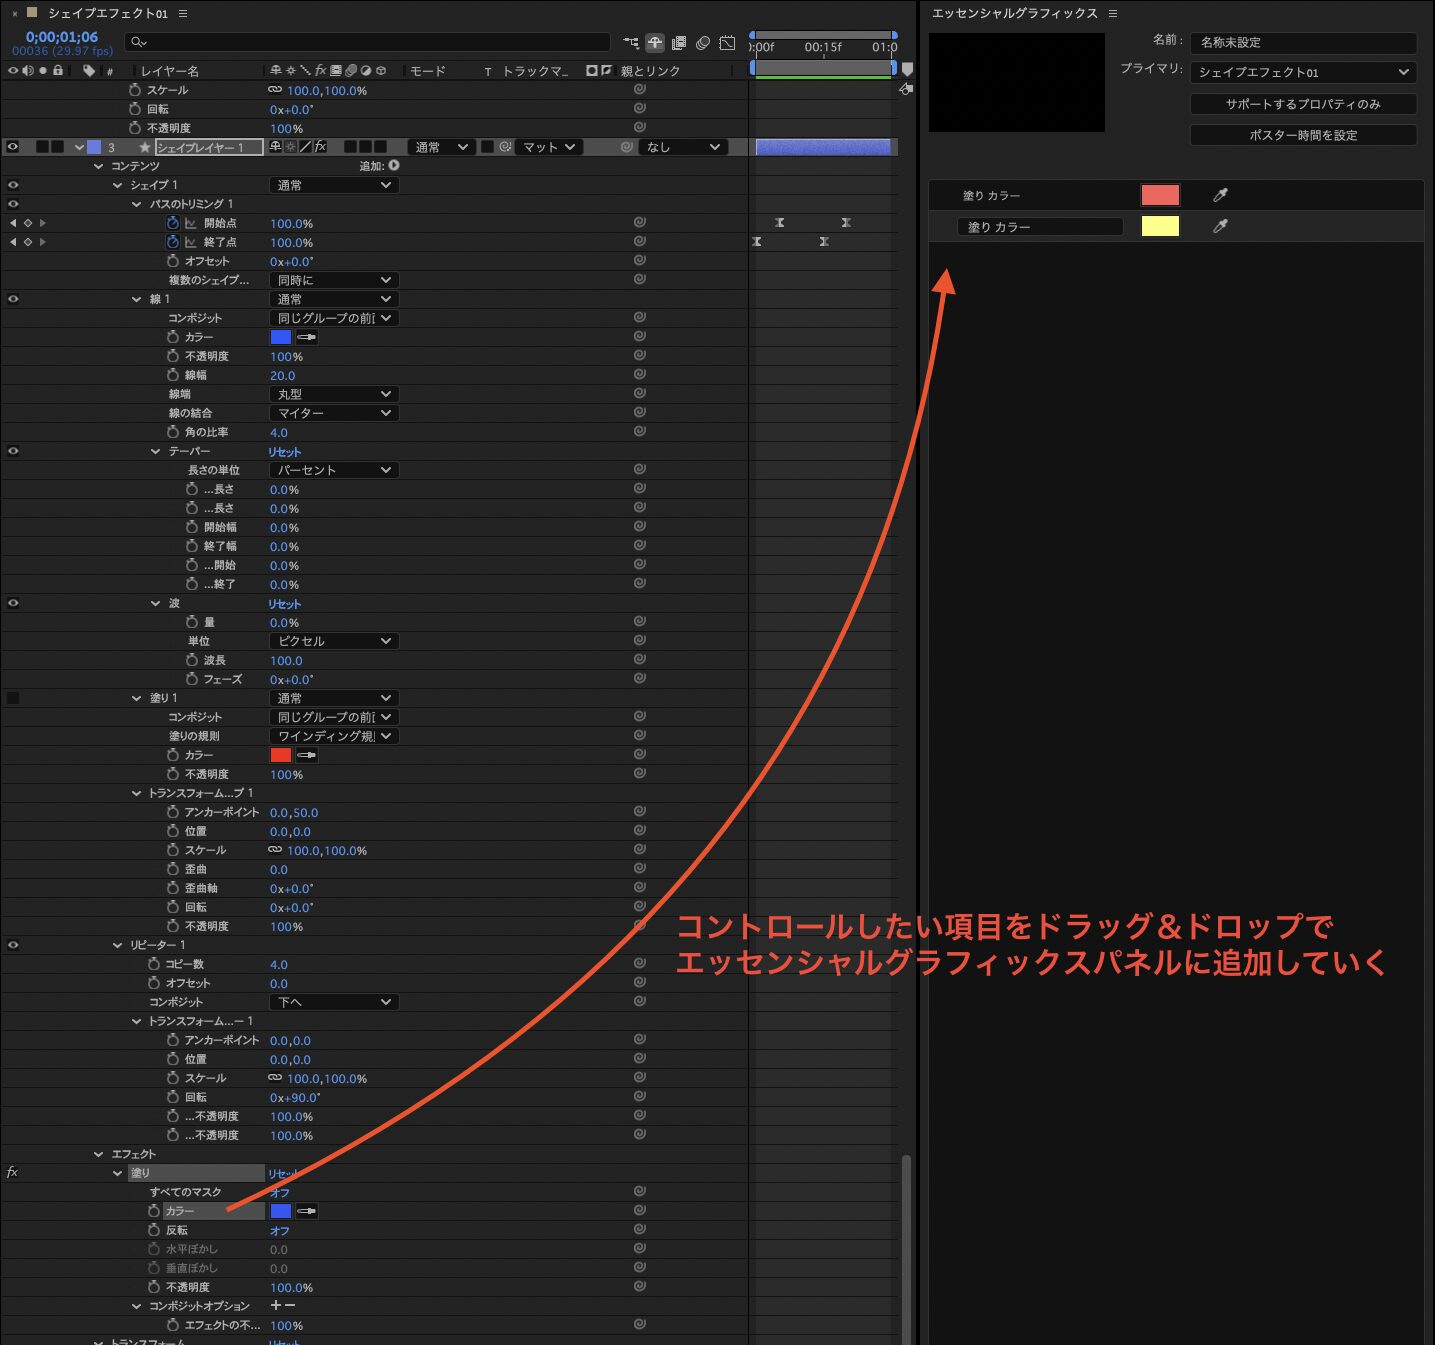
Task: Toggle eye icon for 線 1
Action: coord(13,299)
